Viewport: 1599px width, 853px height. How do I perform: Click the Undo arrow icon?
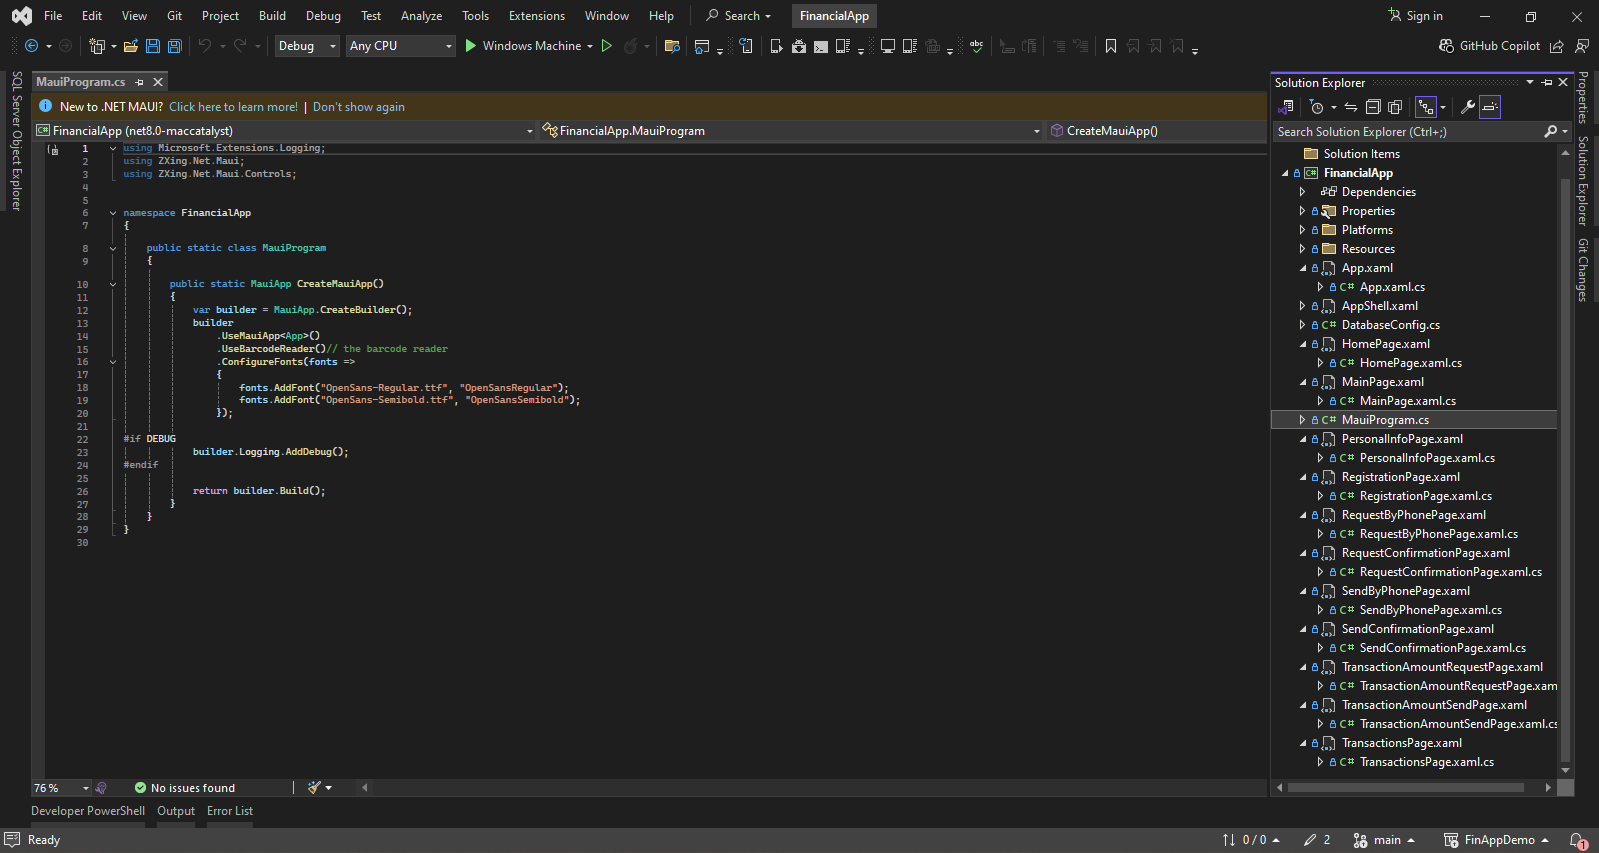[x=205, y=46]
